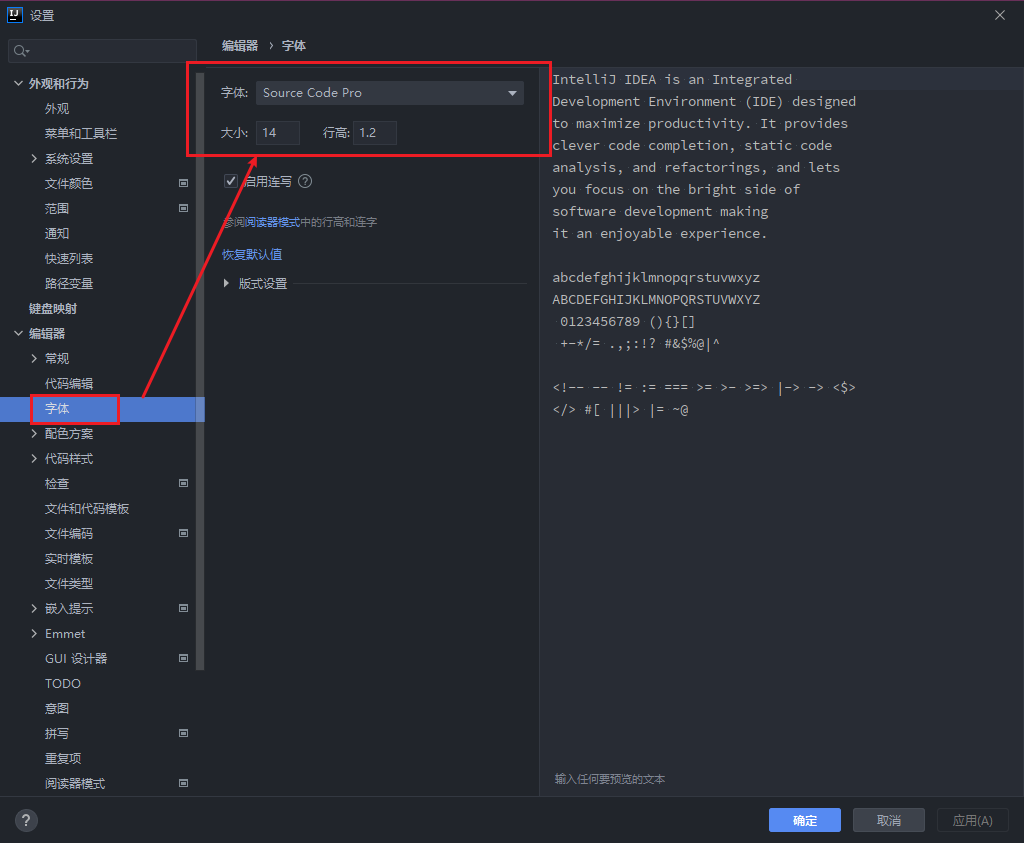Select 菜单和工具栏 in the settings tree

pos(81,133)
